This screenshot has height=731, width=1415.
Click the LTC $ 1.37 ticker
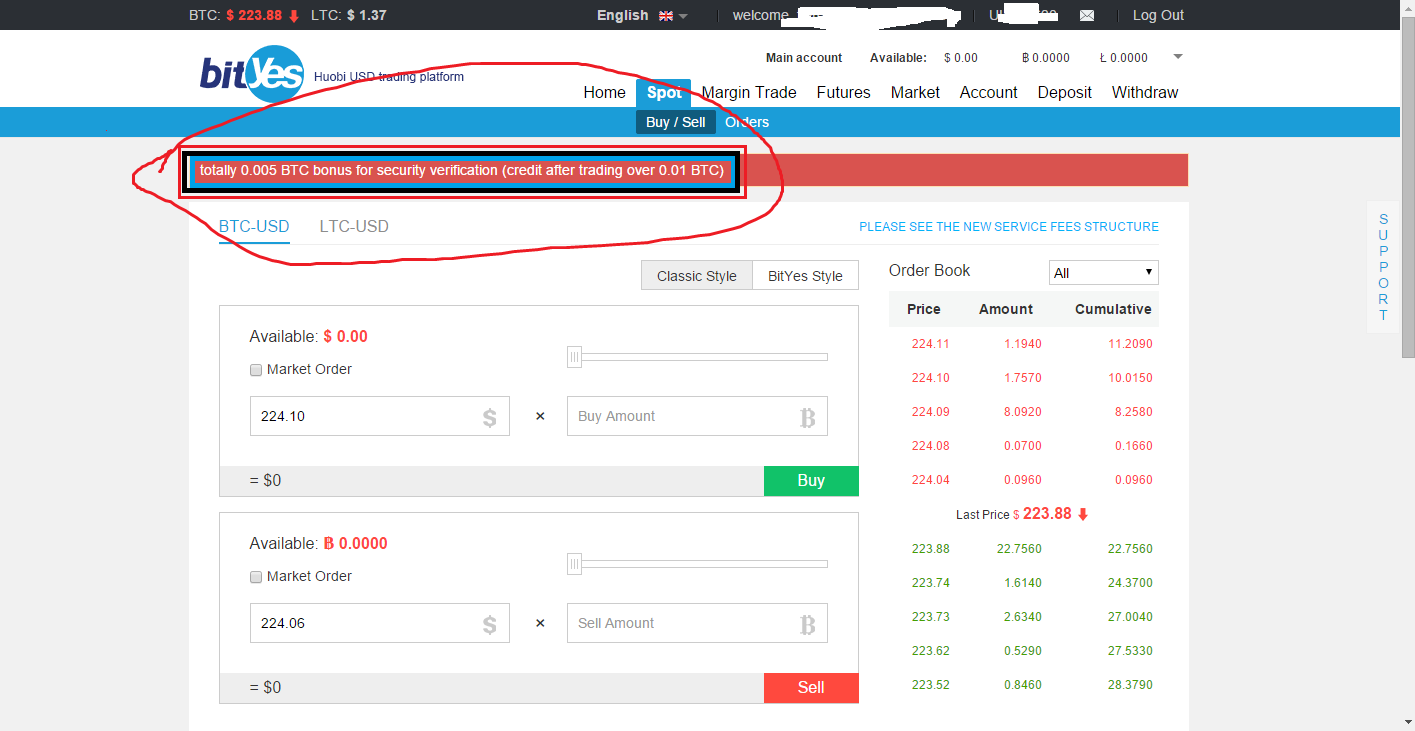tap(349, 15)
